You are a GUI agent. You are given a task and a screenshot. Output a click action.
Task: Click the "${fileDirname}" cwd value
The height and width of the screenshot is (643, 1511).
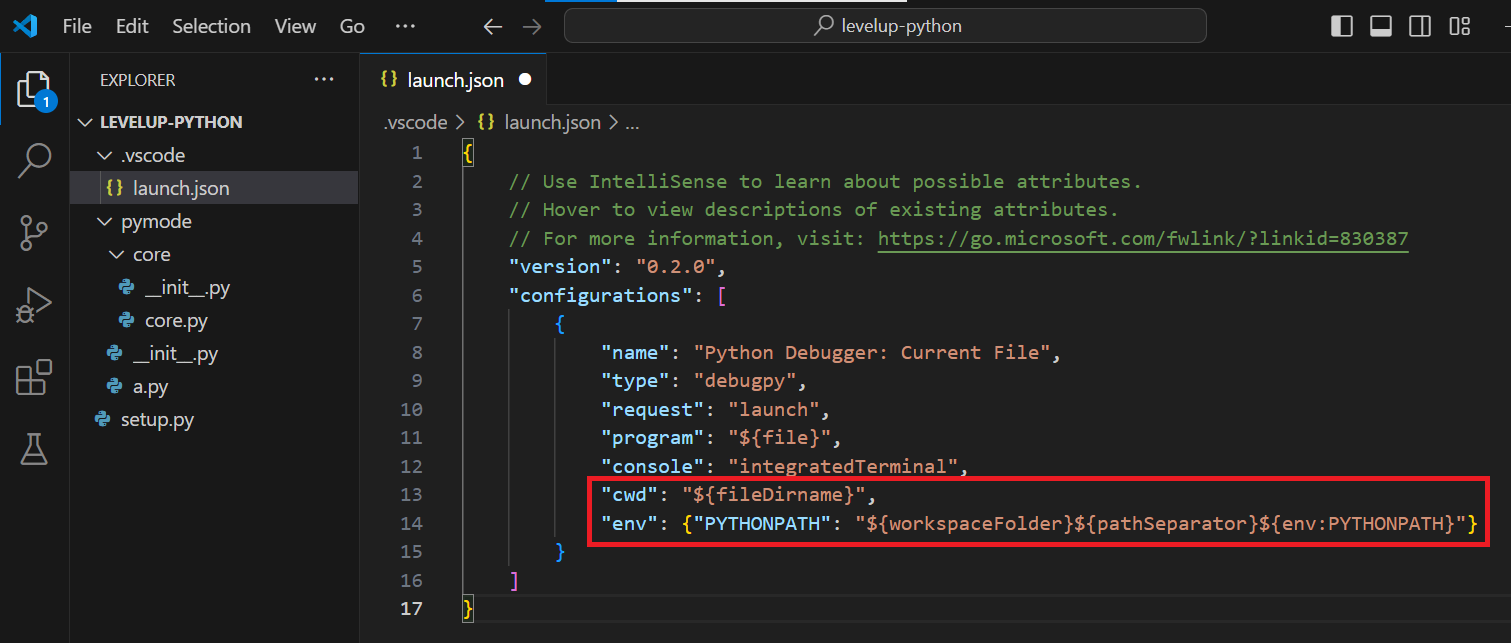(773, 495)
